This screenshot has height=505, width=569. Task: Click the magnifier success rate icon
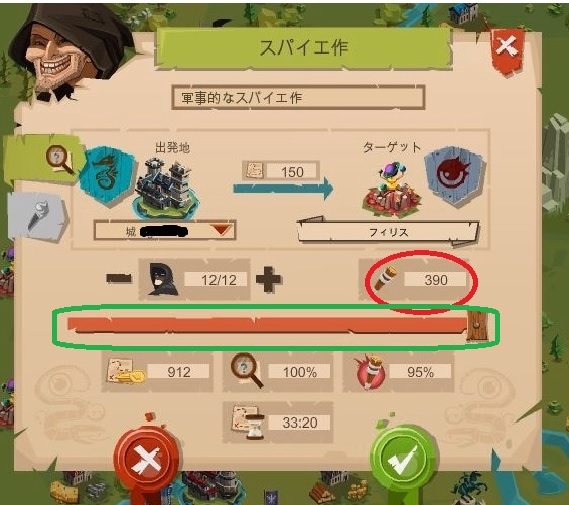(247, 370)
